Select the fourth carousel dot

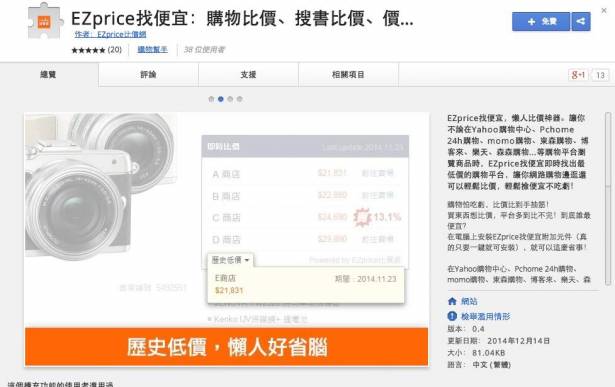(x=240, y=99)
